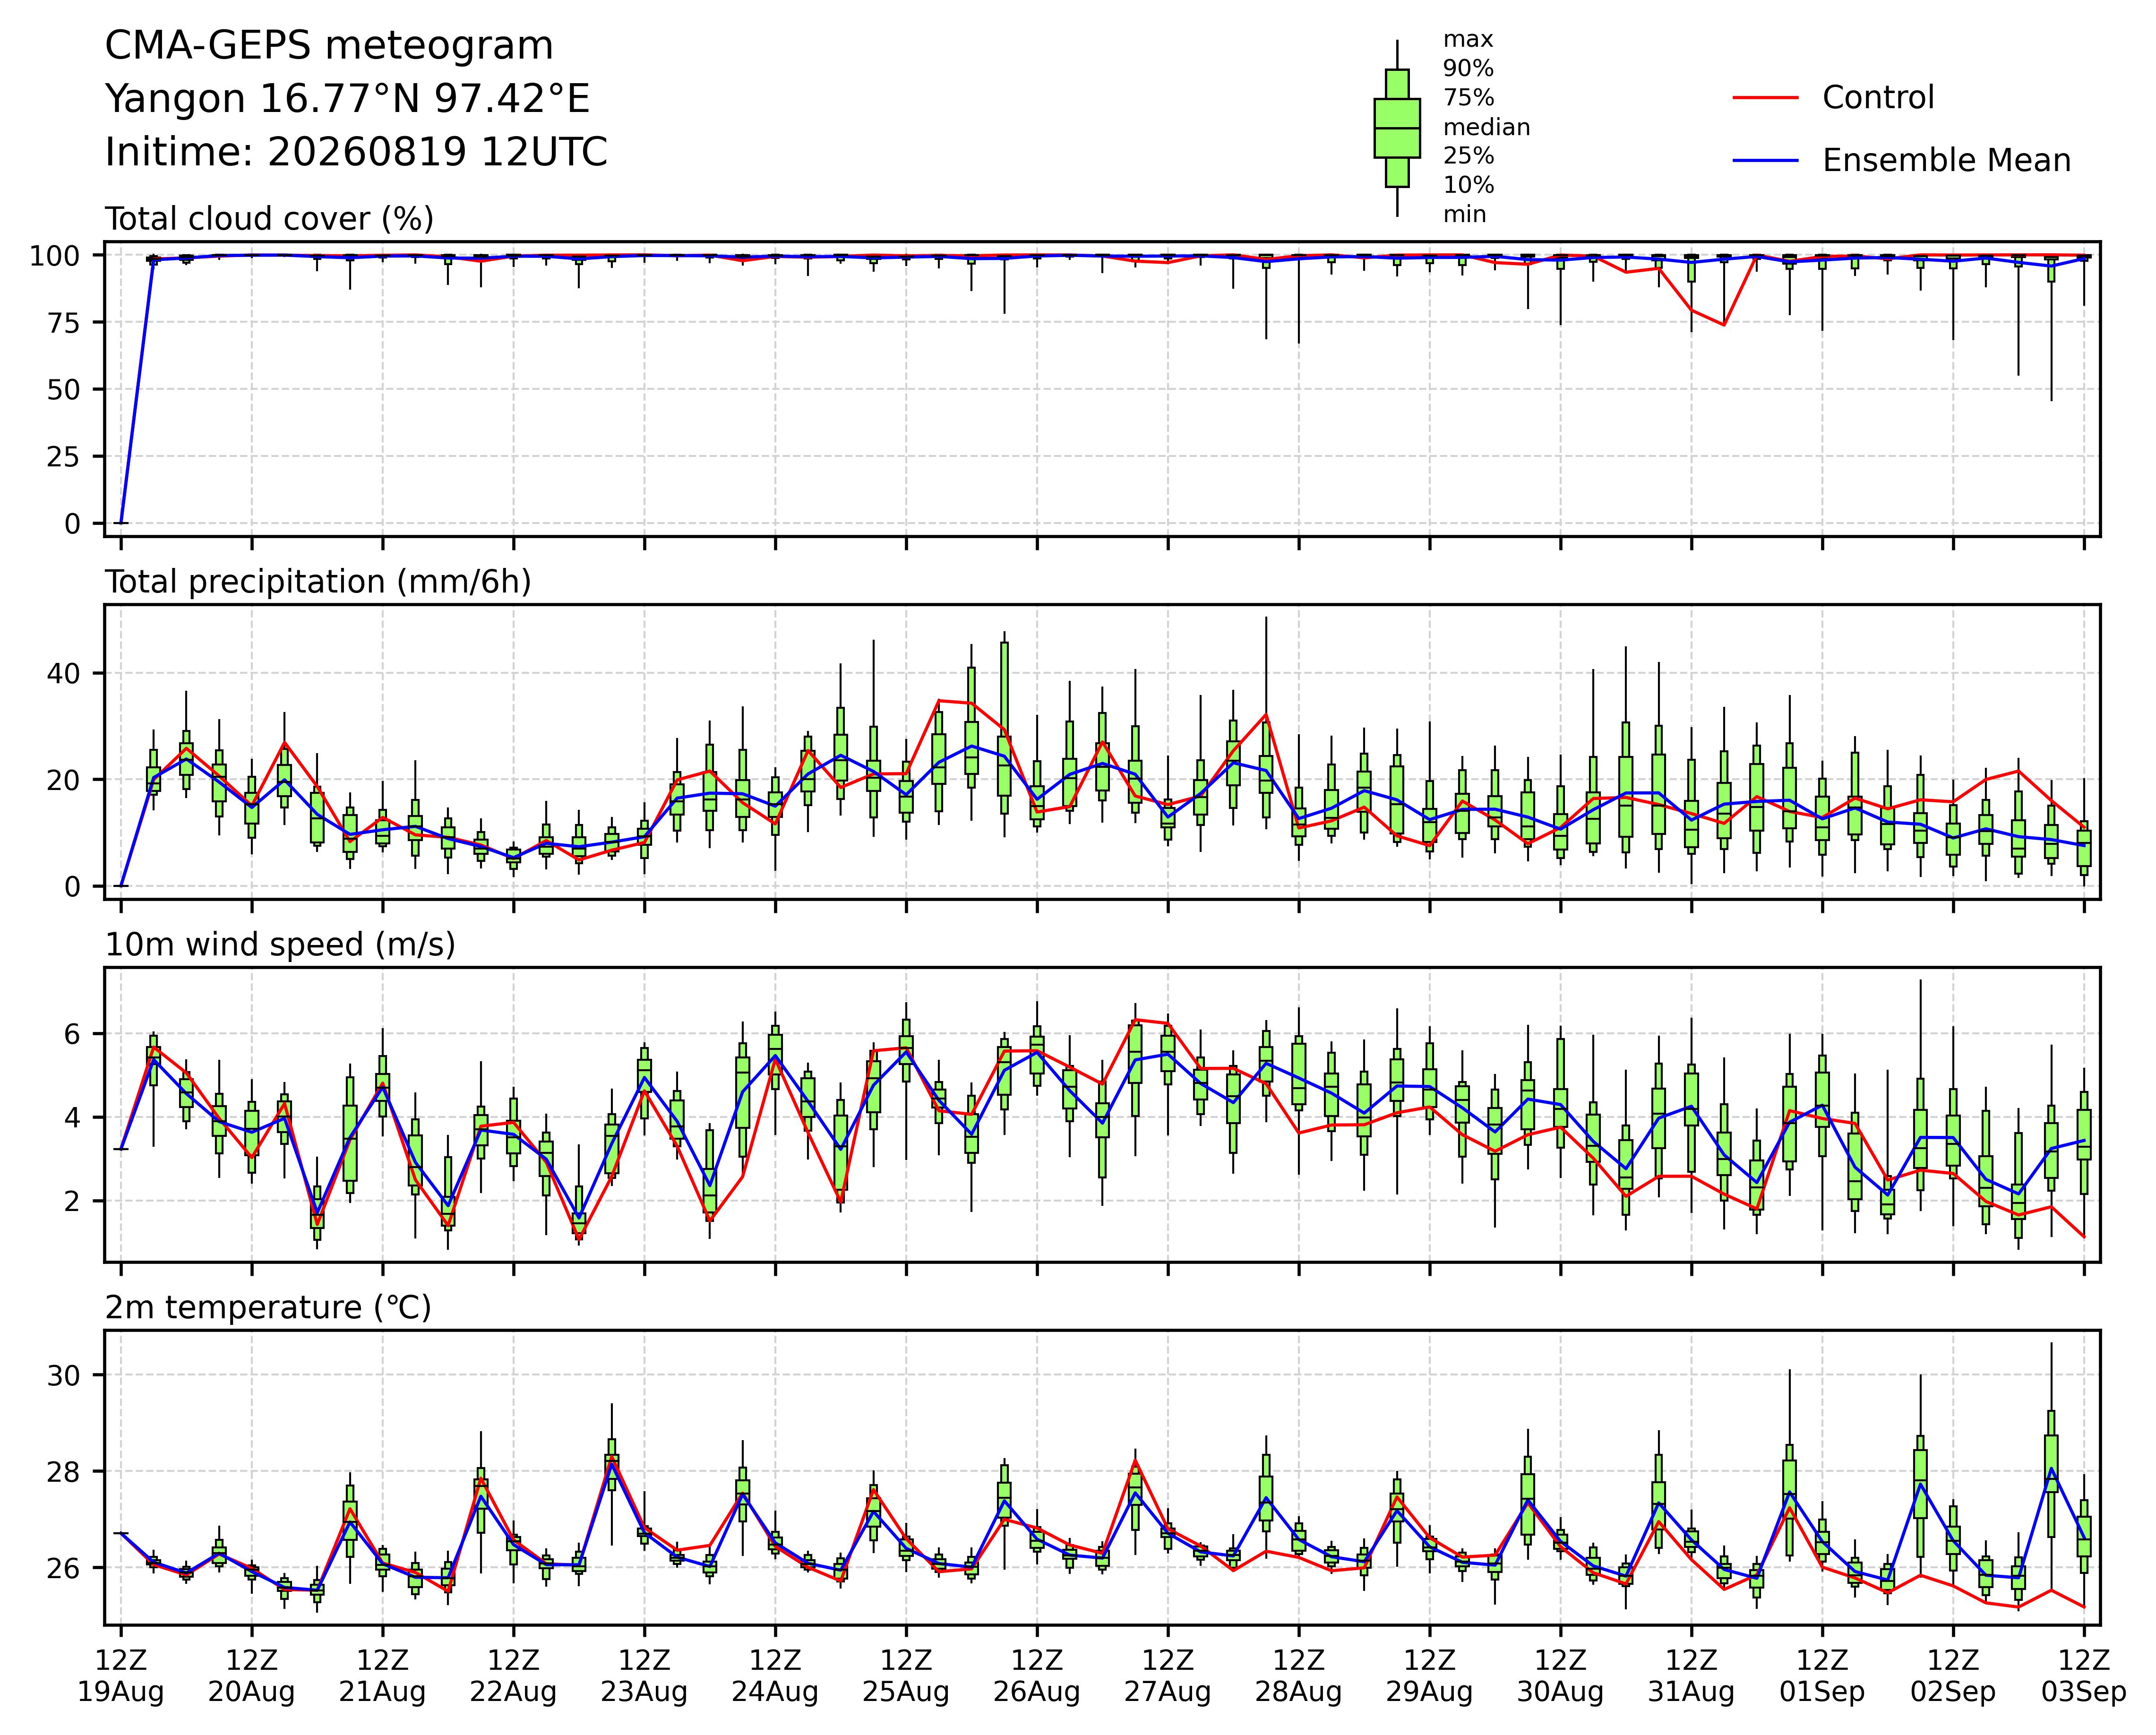This screenshot has width=2156, height=1735.
Task: Click the '12Z 03Sep' x-axis label
Action: click(2084, 1677)
